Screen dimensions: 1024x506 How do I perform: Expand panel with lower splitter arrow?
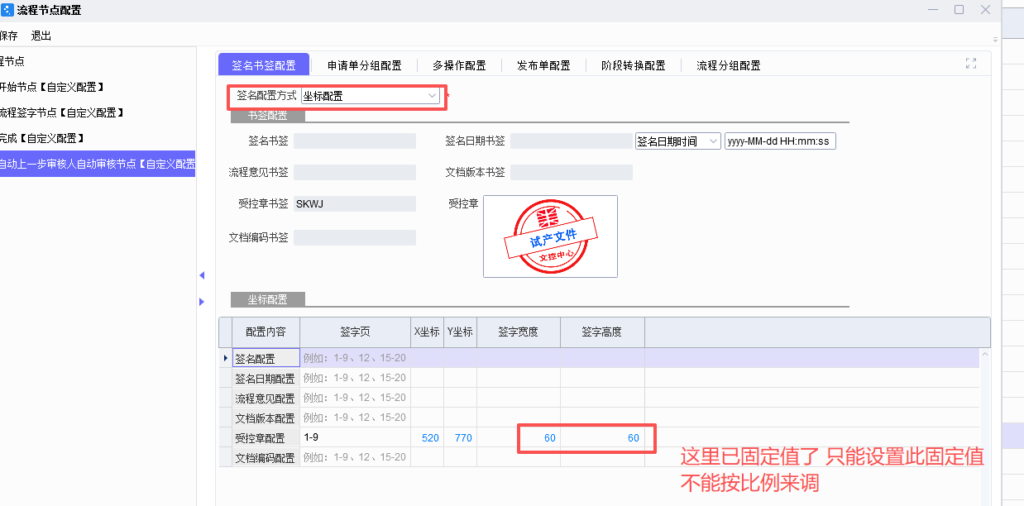pyautogui.click(x=202, y=302)
